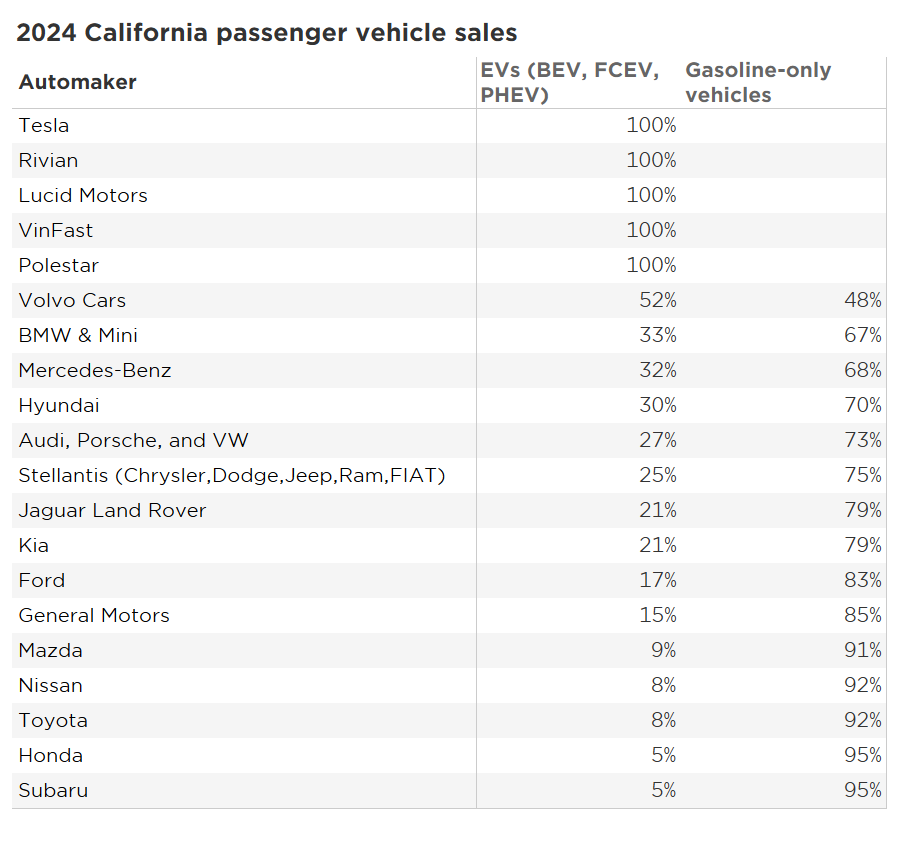Click the VinFast automaker cell
Image resolution: width=900 pixels, height=850 pixels.
tap(56, 230)
